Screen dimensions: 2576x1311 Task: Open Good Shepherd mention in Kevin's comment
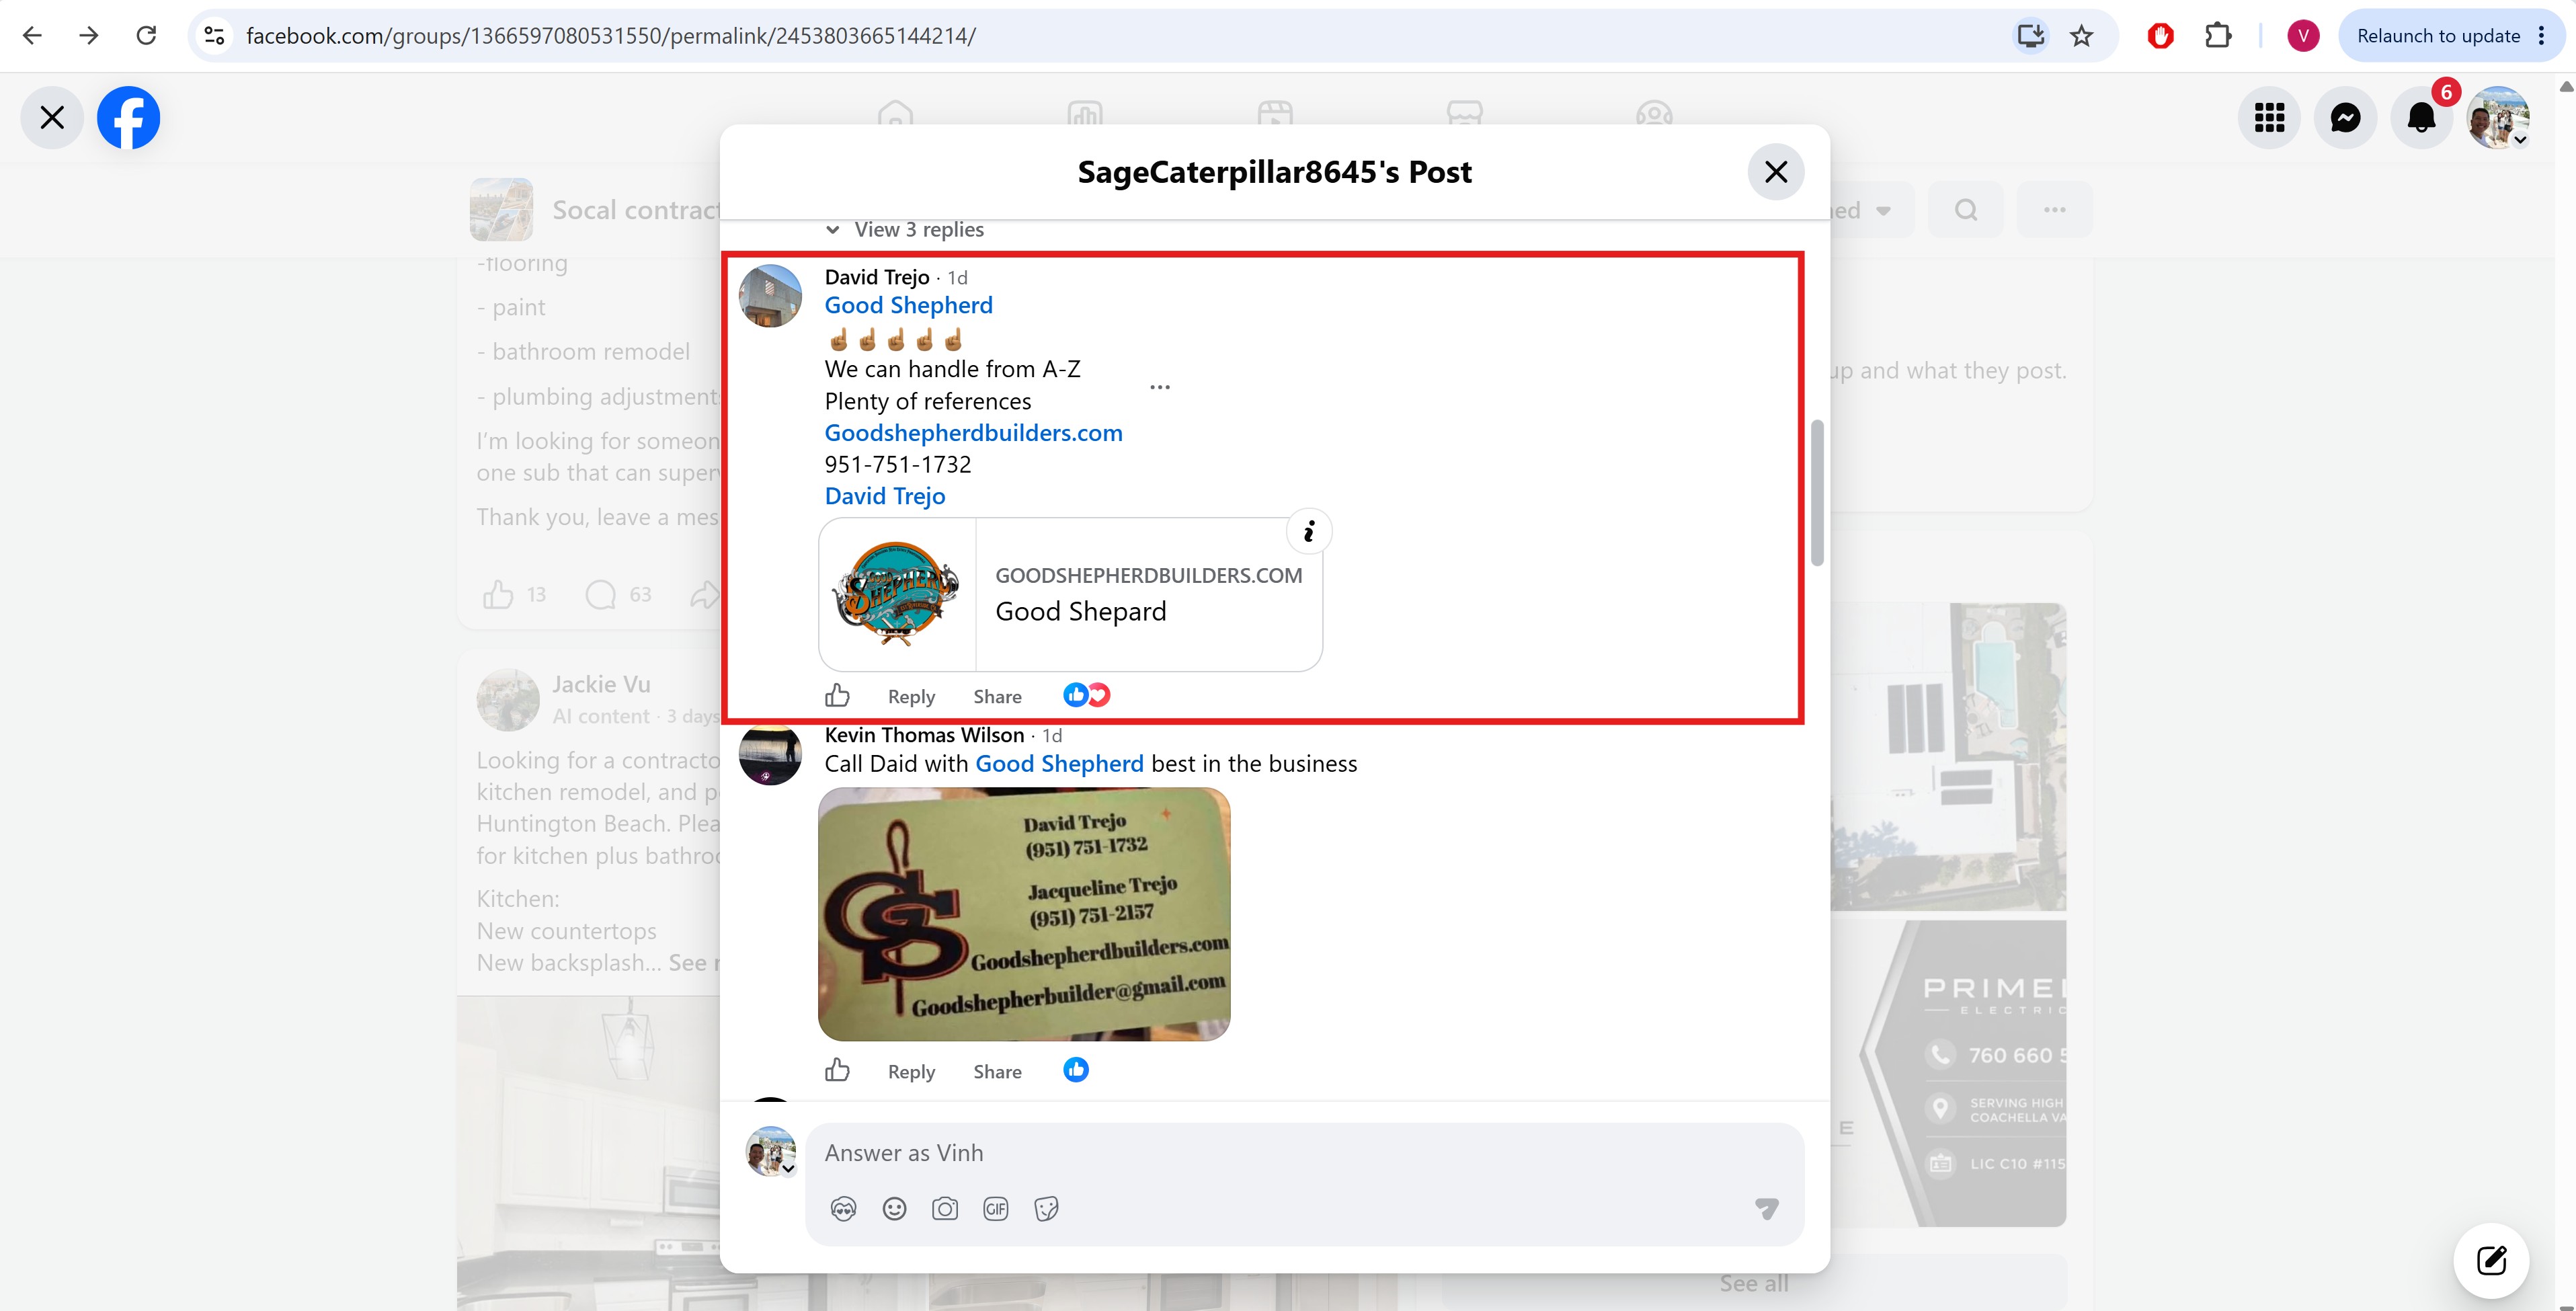[1059, 764]
